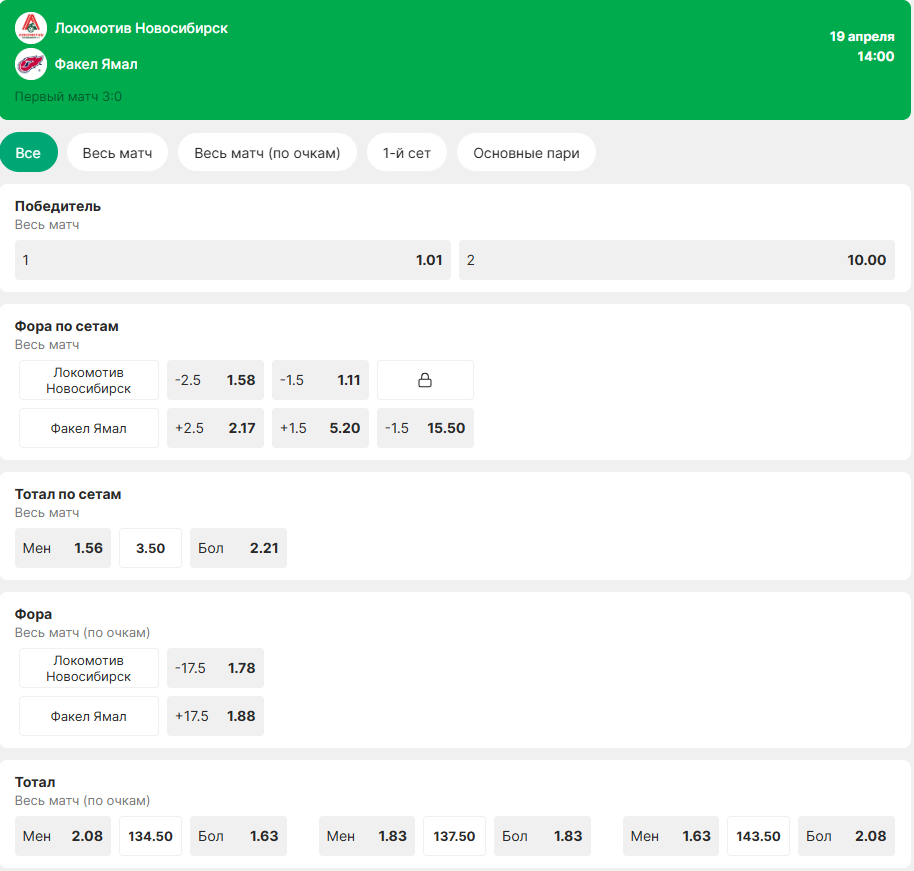
Task: Select under 143.50 points at 1.63
Action: click(671, 836)
